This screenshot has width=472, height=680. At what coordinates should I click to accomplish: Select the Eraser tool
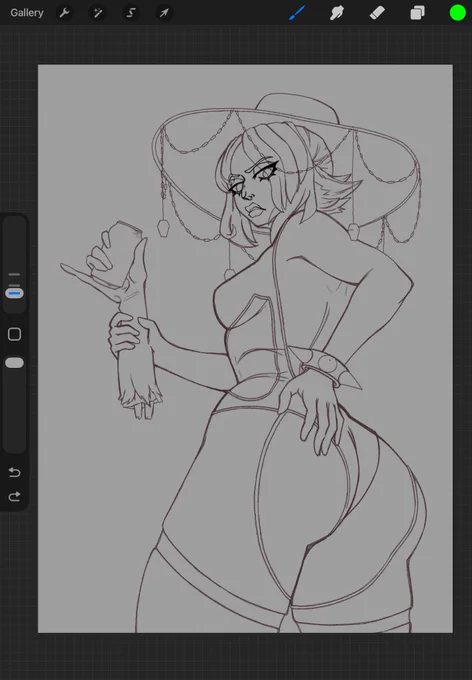(x=377, y=13)
